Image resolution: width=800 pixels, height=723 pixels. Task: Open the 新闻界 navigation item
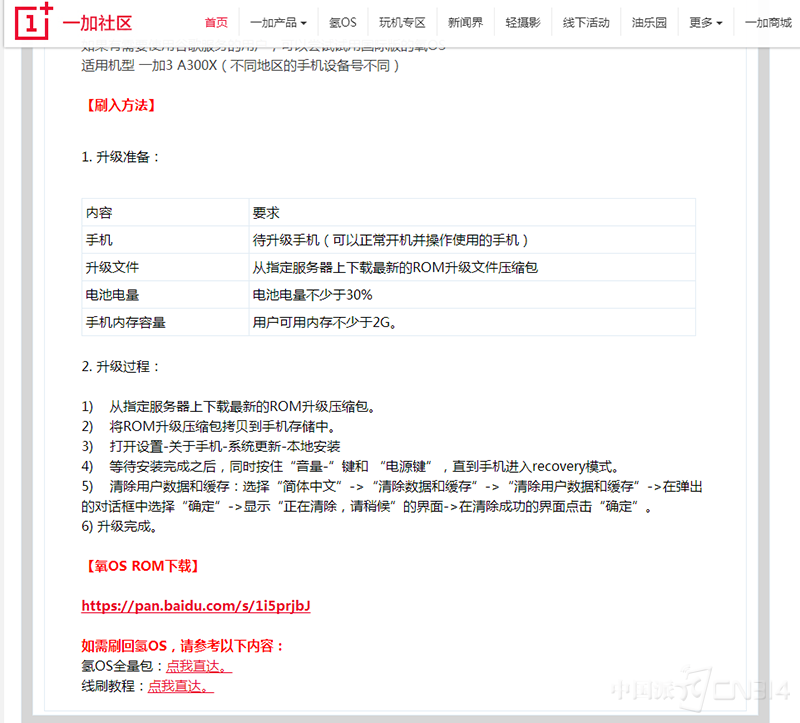(x=465, y=22)
